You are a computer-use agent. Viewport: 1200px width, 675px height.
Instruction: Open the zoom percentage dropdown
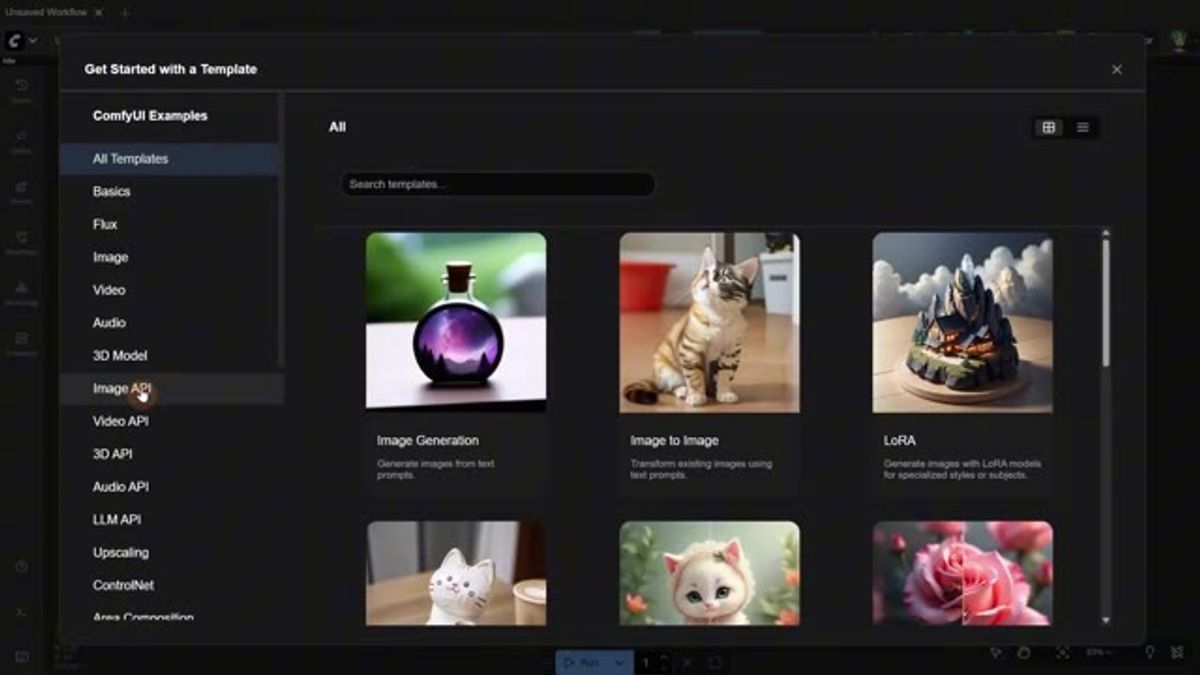pyautogui.click(x=1100, y=652)
